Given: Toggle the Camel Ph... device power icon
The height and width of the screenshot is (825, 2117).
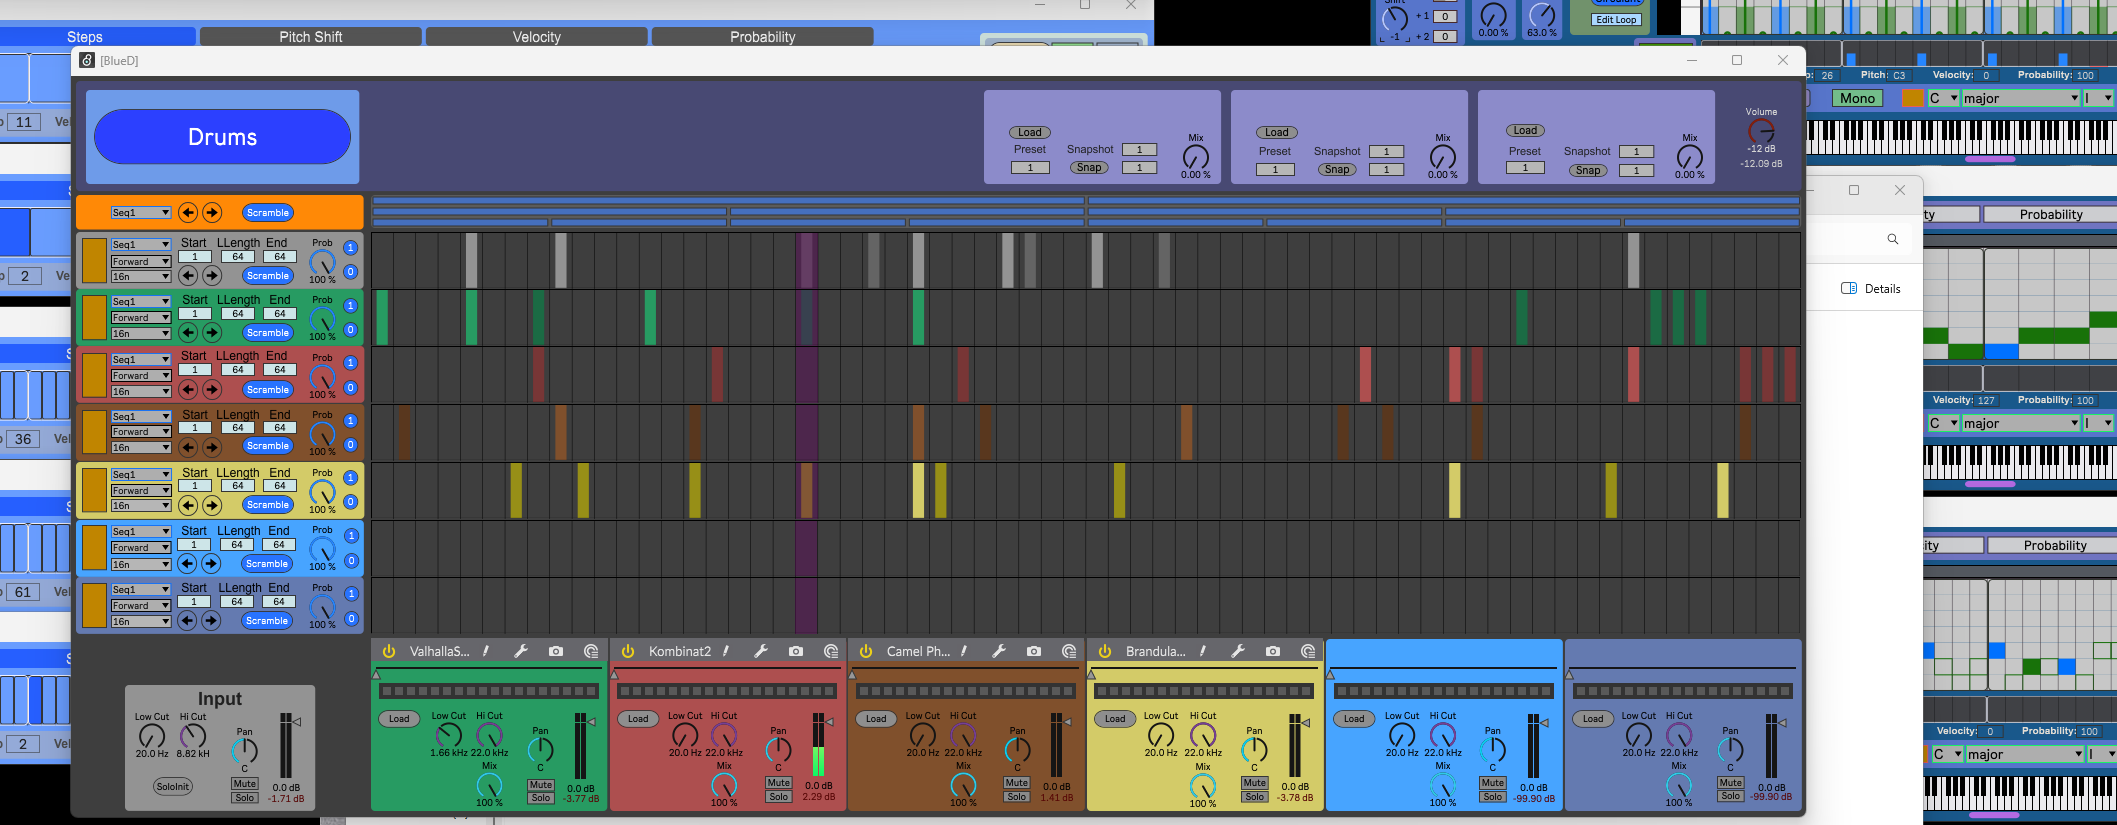Looking at the screenshot, I should click(866, 651).
